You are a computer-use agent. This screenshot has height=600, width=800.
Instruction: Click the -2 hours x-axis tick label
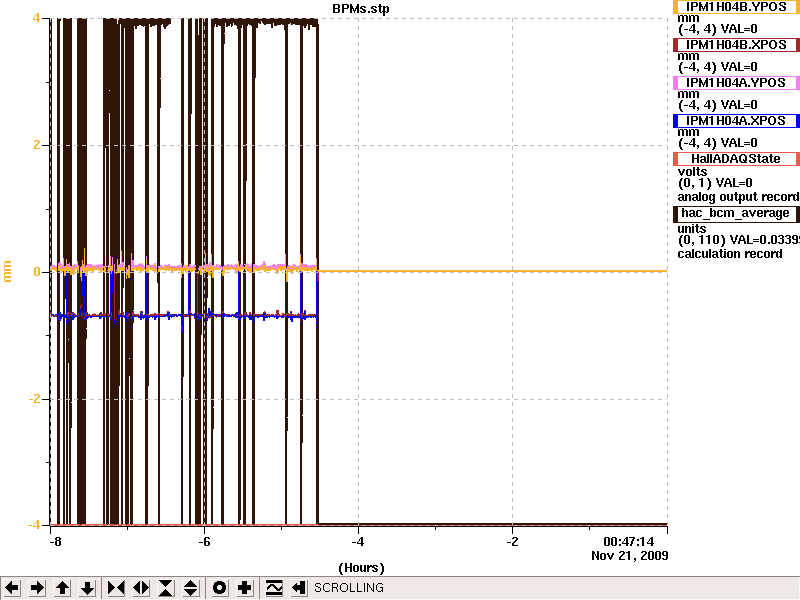point(512,542)
